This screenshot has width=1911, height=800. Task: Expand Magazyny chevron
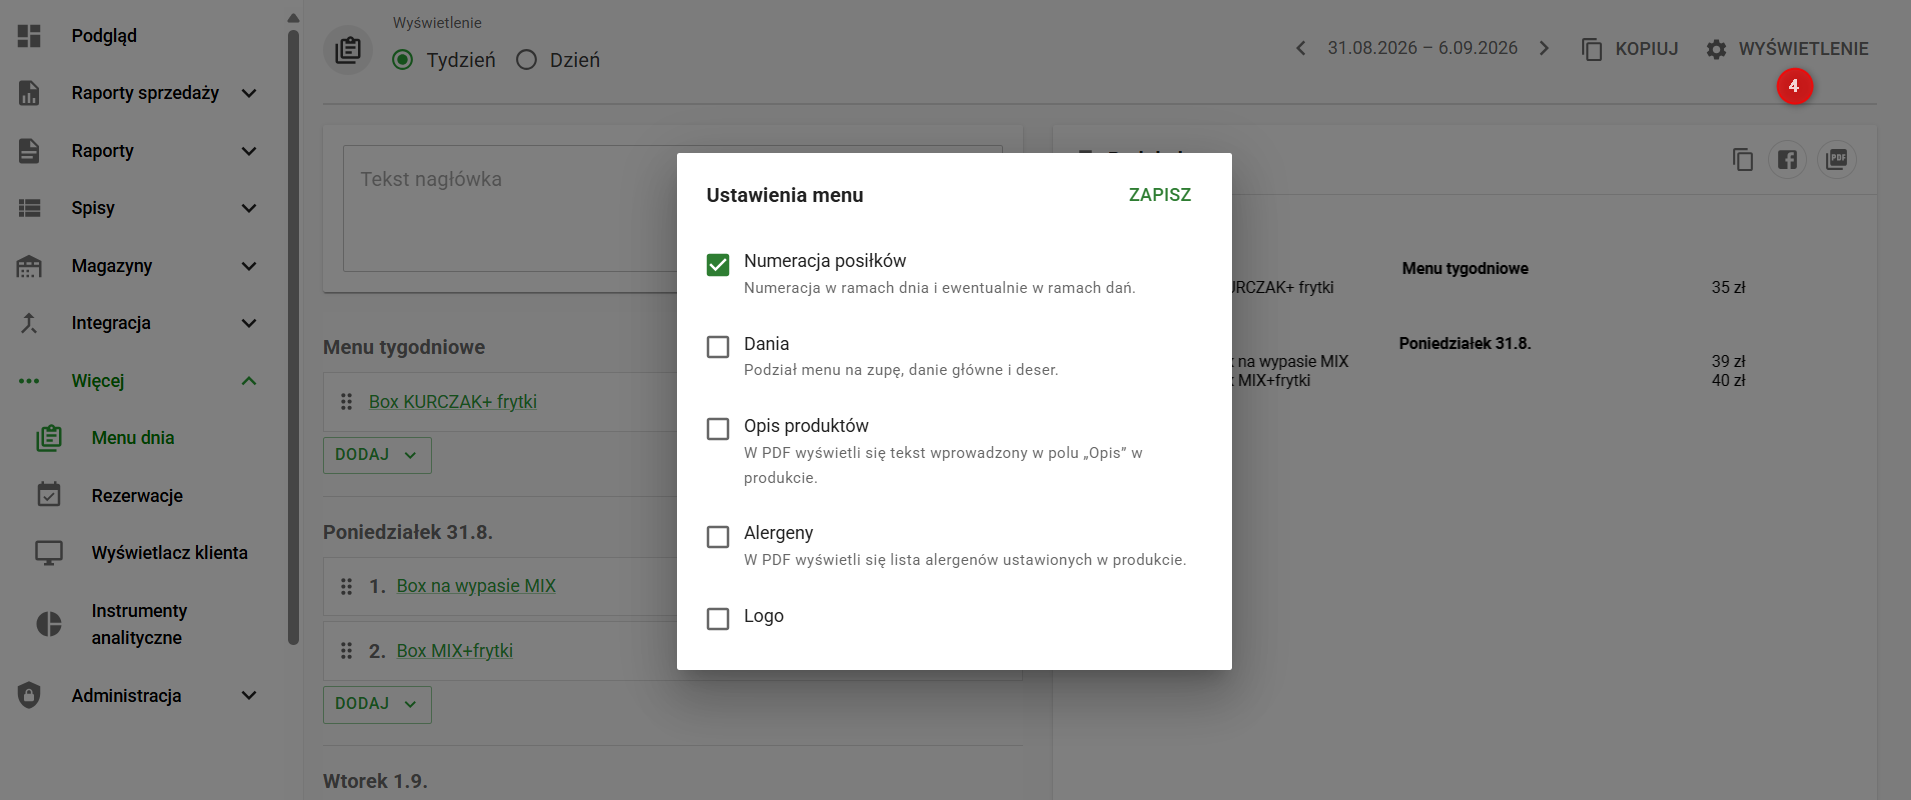(x=249, y=266)
